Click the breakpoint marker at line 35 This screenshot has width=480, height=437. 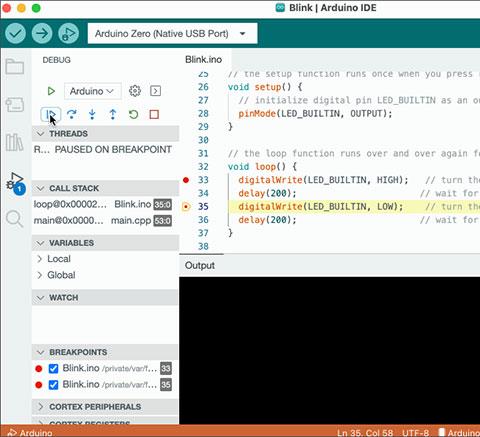pos(186,207)
